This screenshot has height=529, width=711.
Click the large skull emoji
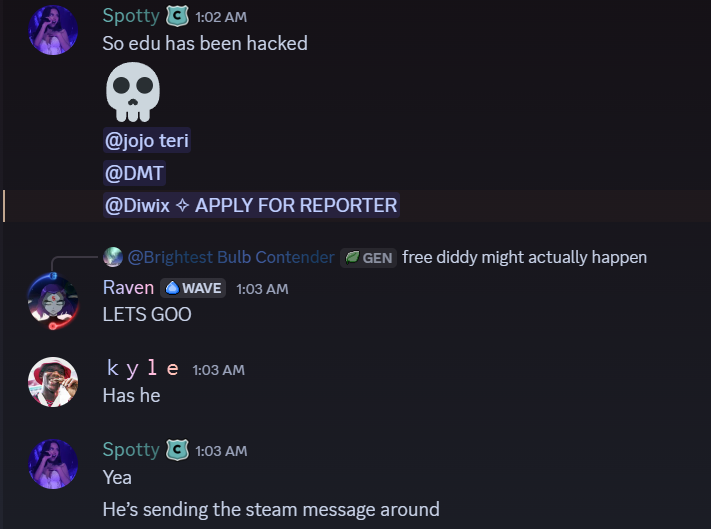click(x=133, y=92)
